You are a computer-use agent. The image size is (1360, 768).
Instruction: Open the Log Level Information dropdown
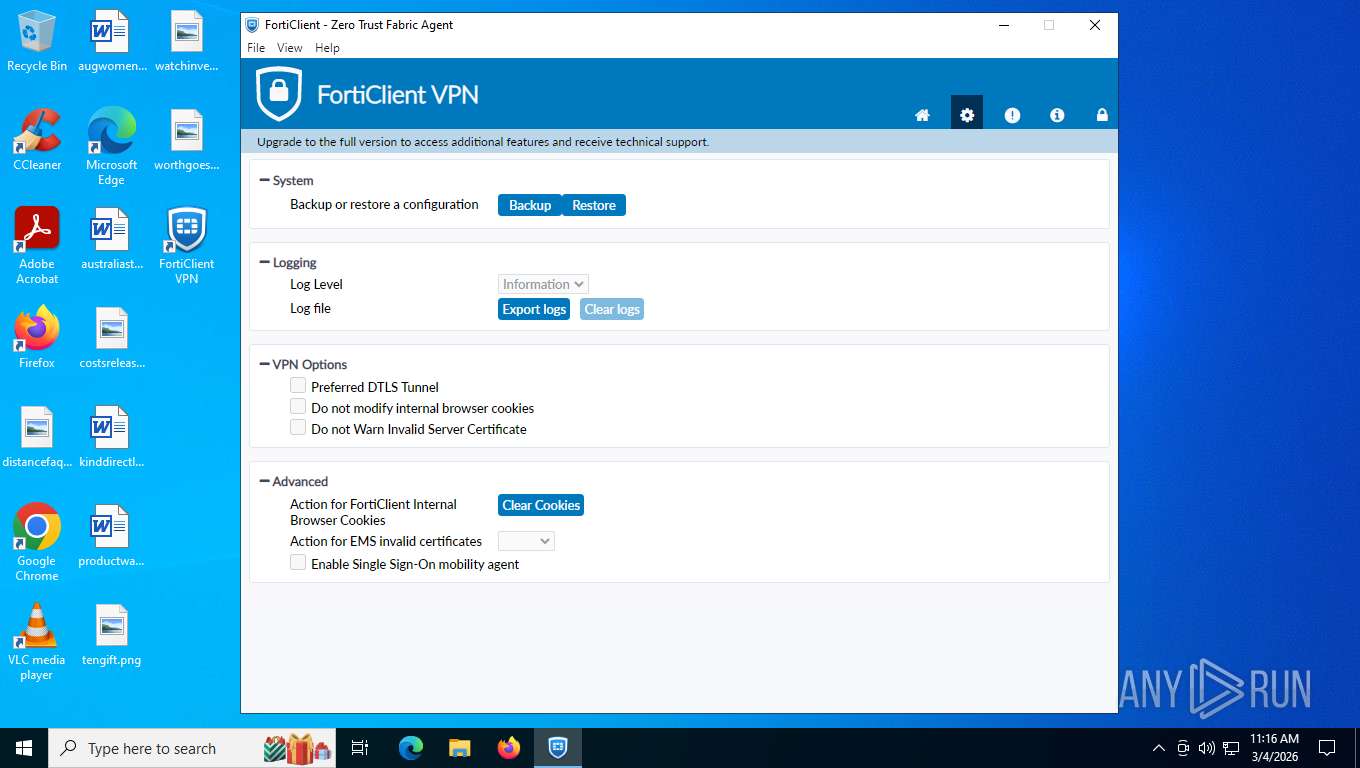coord(543,284)
